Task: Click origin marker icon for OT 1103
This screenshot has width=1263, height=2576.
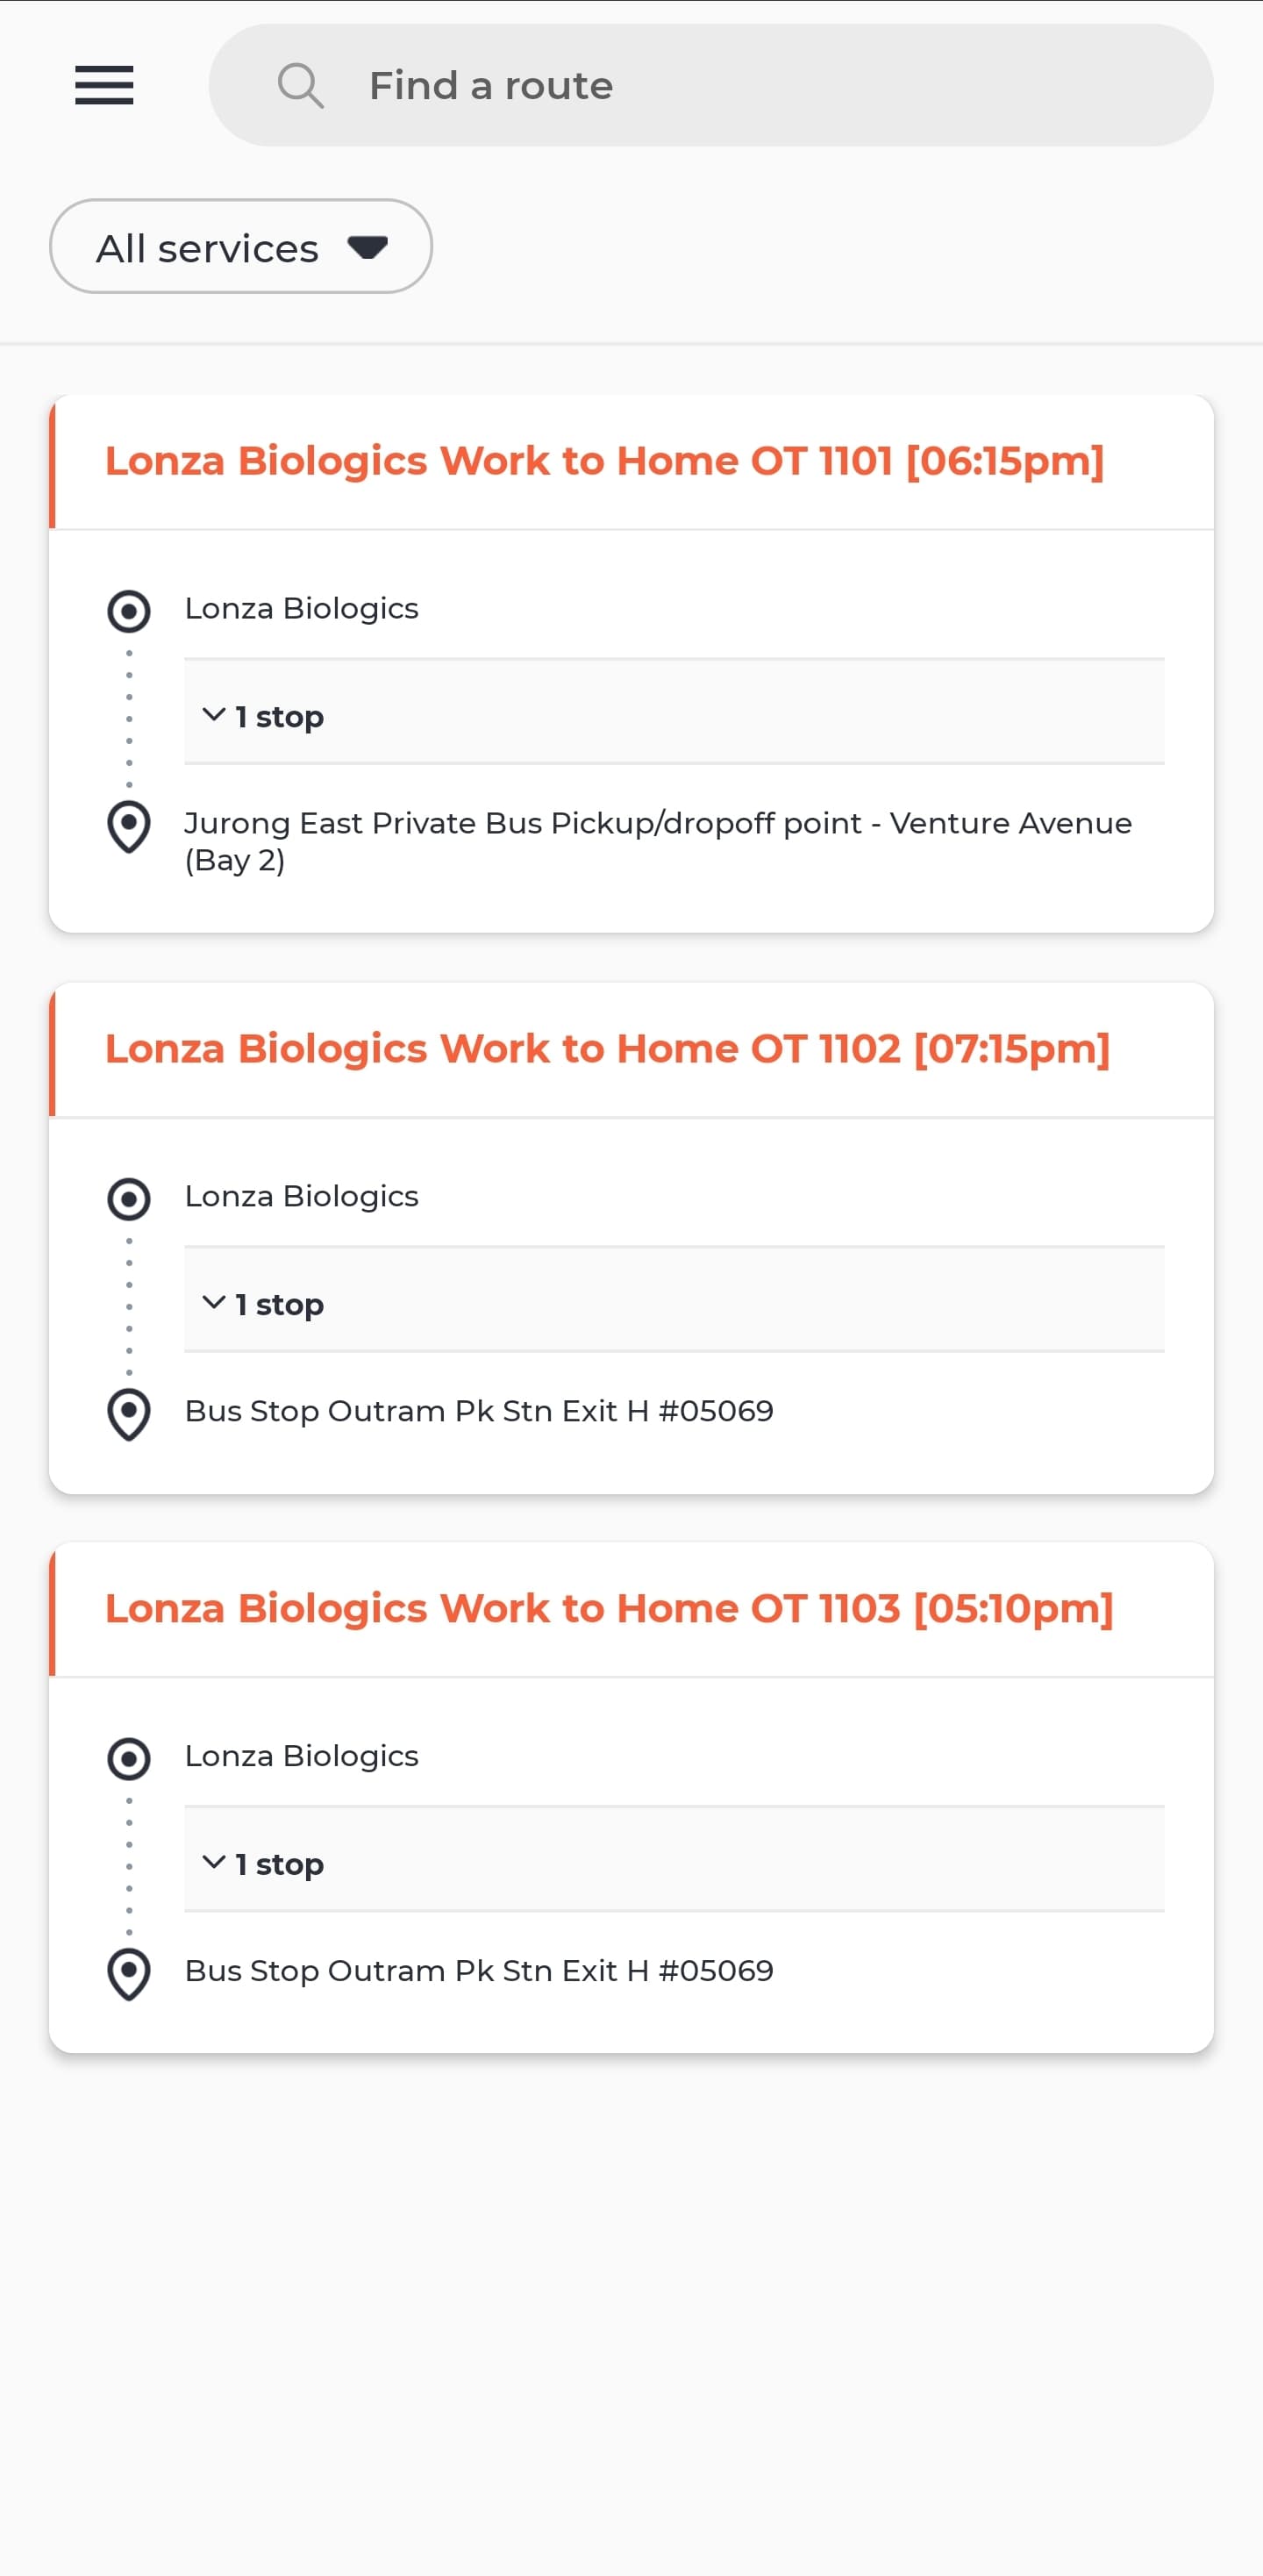Action: [129, 1759]
